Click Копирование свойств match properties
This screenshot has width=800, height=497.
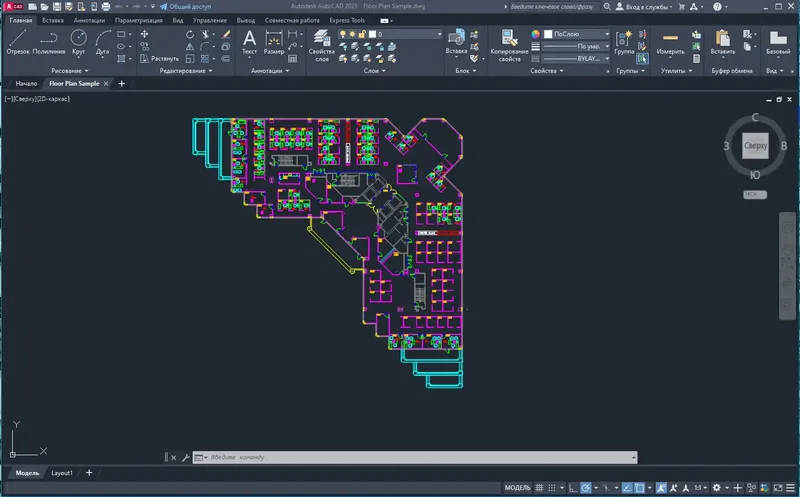pyautogui.click(x=509, y=46)
